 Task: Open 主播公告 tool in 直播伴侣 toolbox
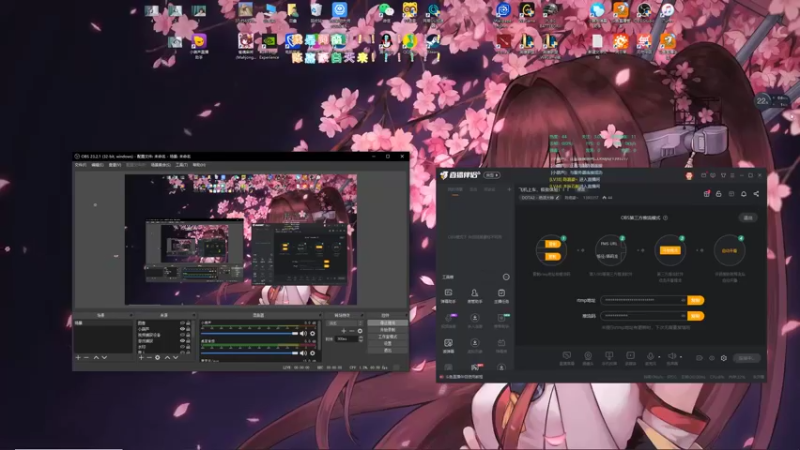click(x=502, y=295)
